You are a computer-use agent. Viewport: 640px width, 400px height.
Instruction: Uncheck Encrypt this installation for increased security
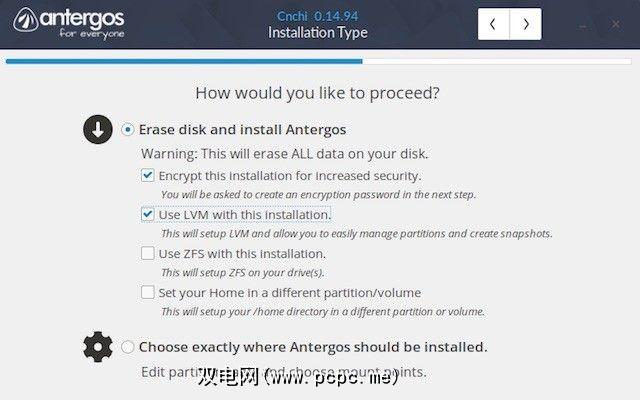[x=148, y=176]
